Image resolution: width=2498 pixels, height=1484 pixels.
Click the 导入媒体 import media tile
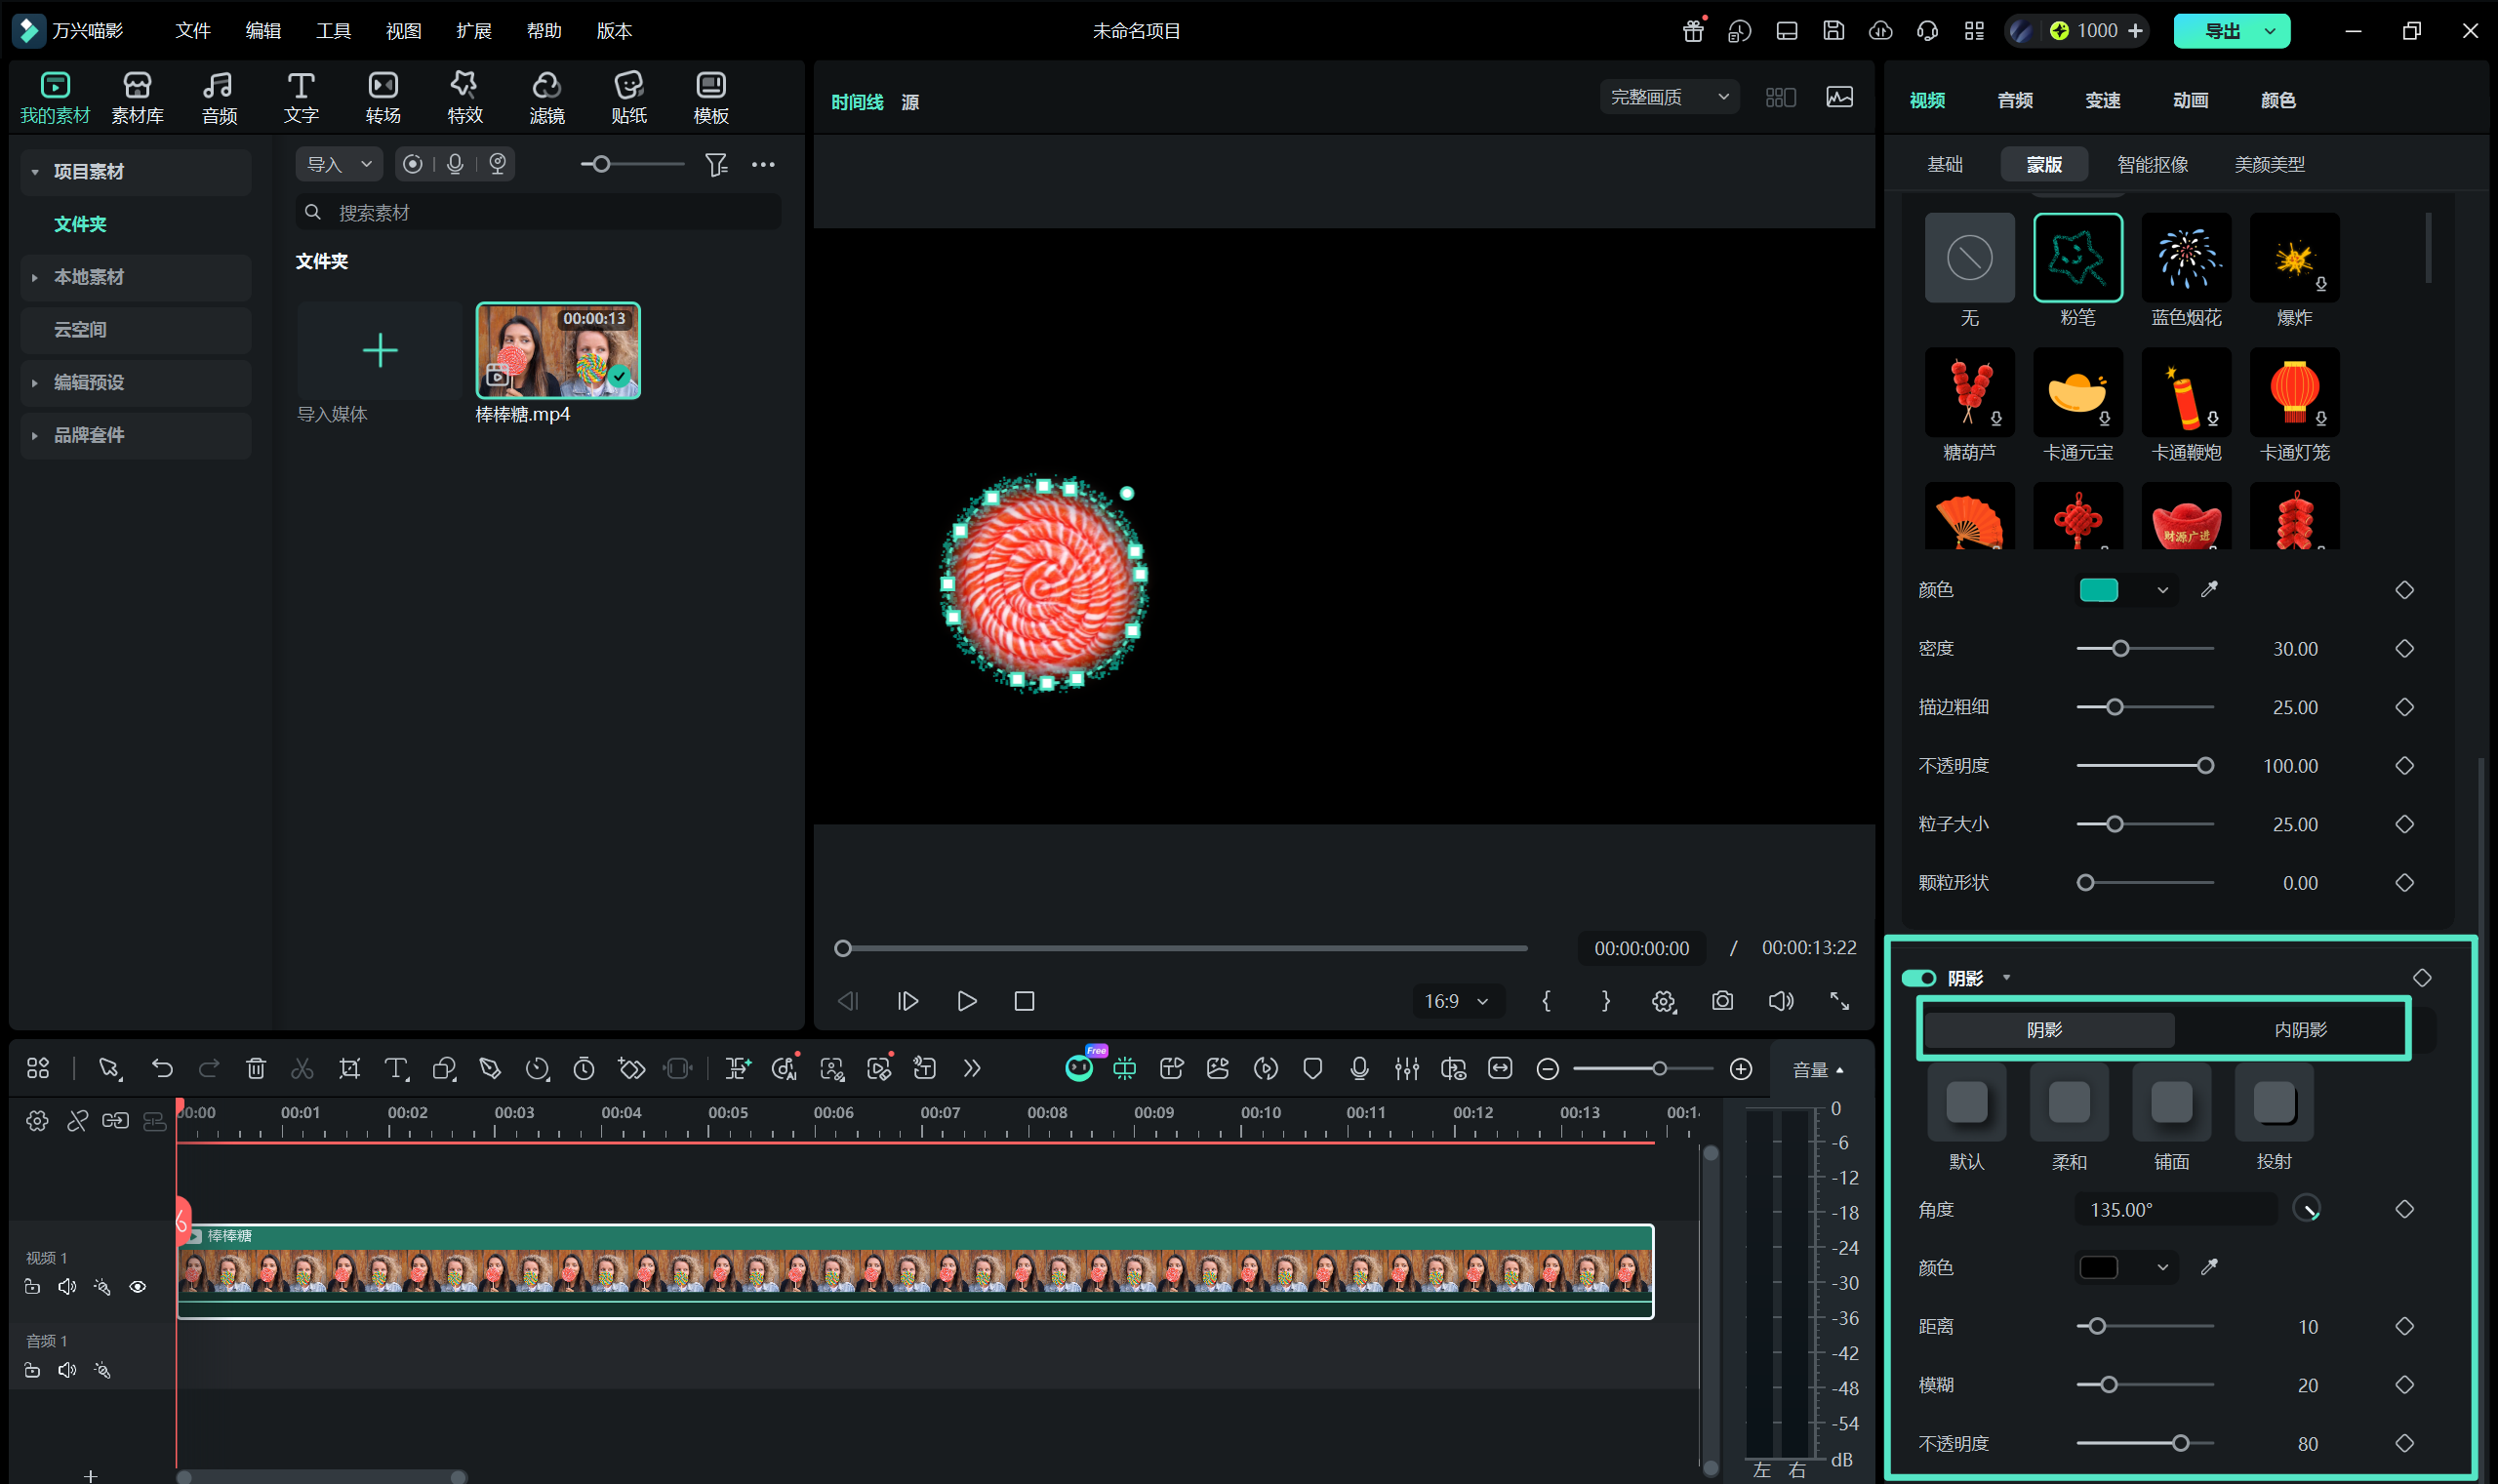380,350
